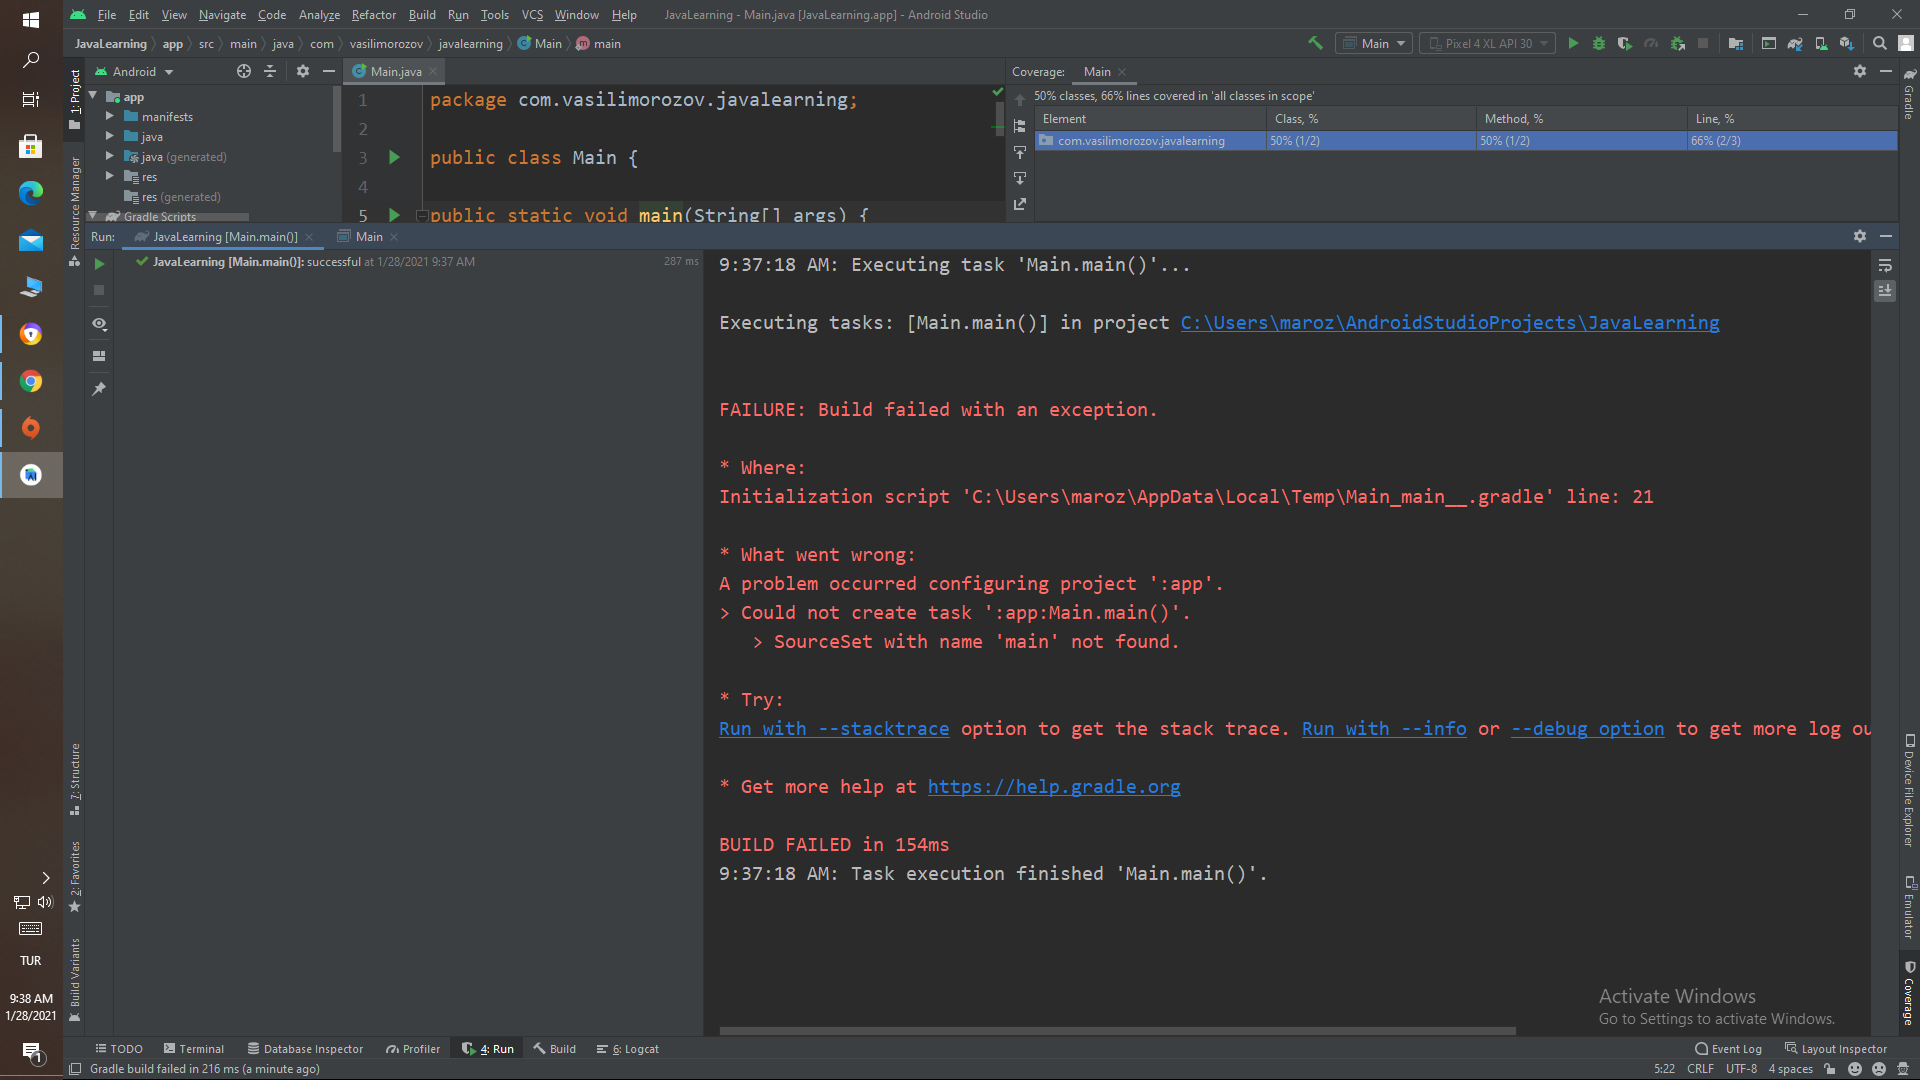Viewport: 1920px width, 1080px height.
Task: Toggle Soft-Wrap icon in console
Action: (1885, 265)
